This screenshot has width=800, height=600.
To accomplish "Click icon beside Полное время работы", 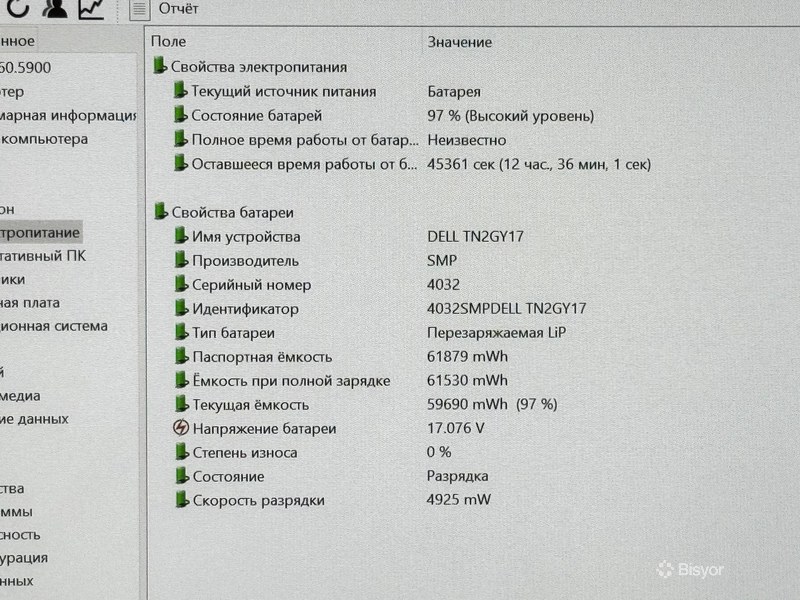I will [x=181, y=138].
